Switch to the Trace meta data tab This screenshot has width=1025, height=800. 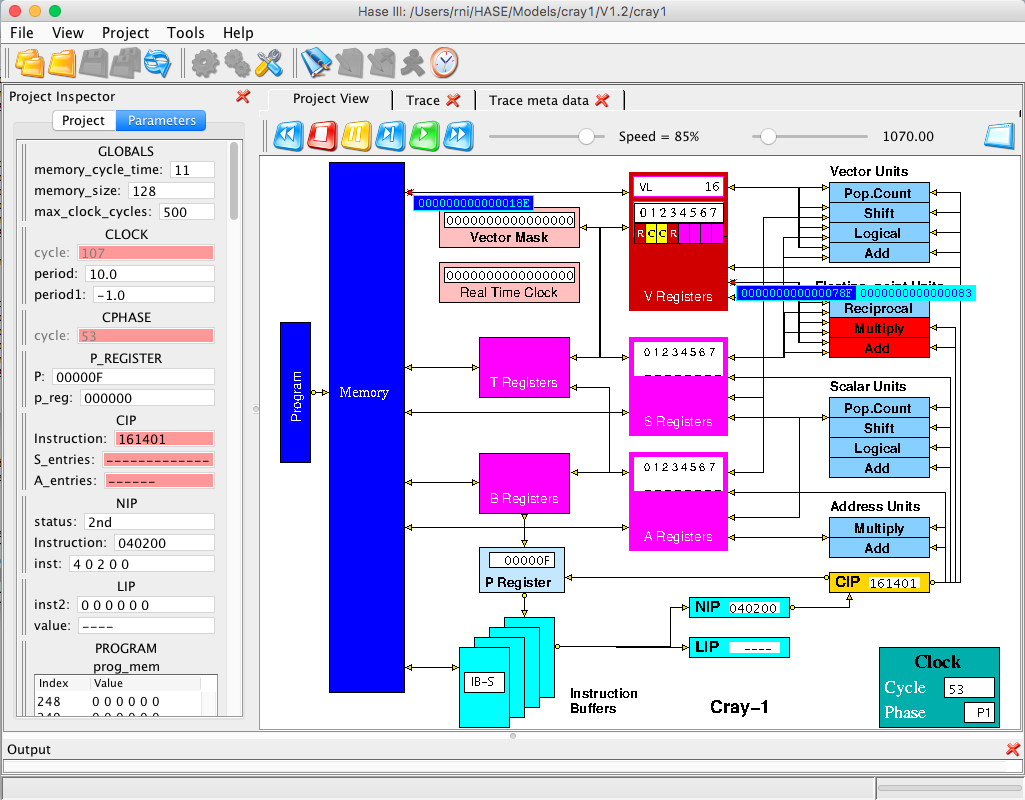(x=539, y=101)
